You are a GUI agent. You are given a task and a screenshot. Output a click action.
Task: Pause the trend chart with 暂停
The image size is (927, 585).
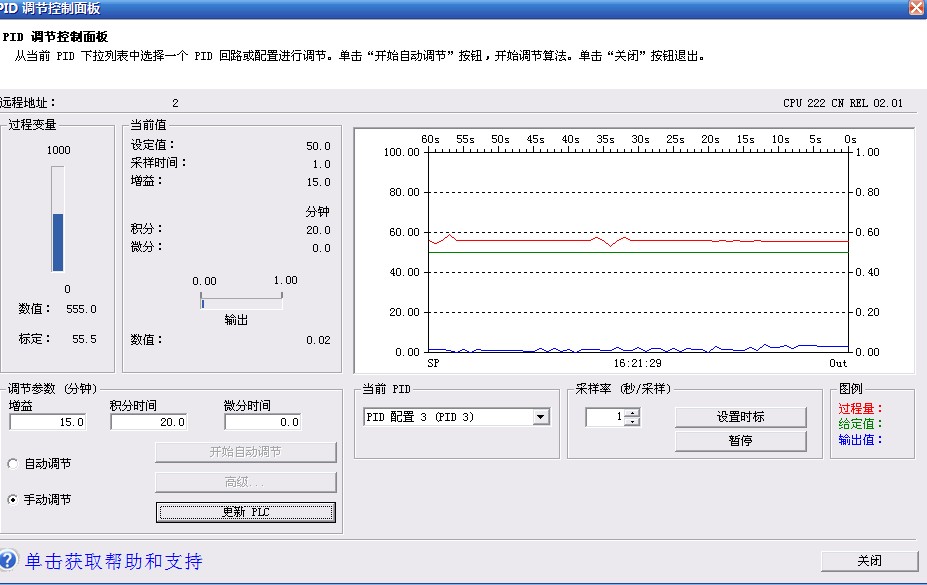click(x=740, y=440)
